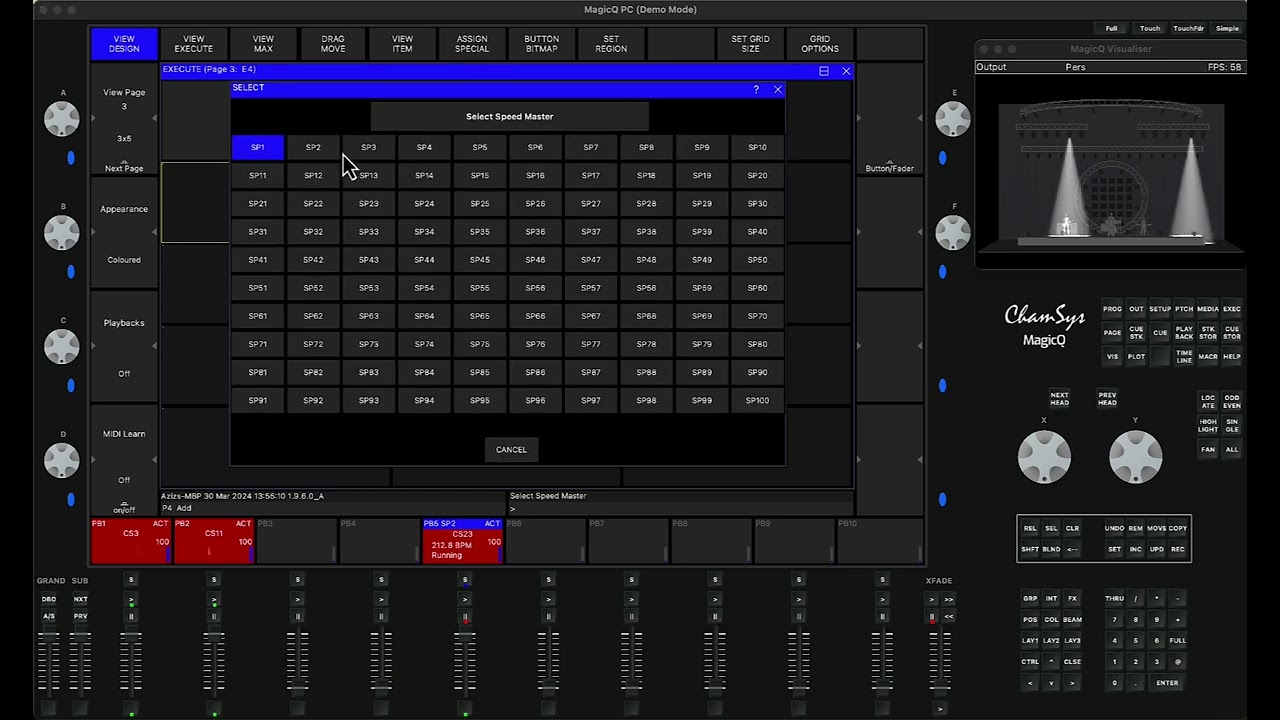Viewport: 1280px width, 720px height.
Task: Click the PLOT console key
Action: pyautogui.click(x=1136, y=357)
